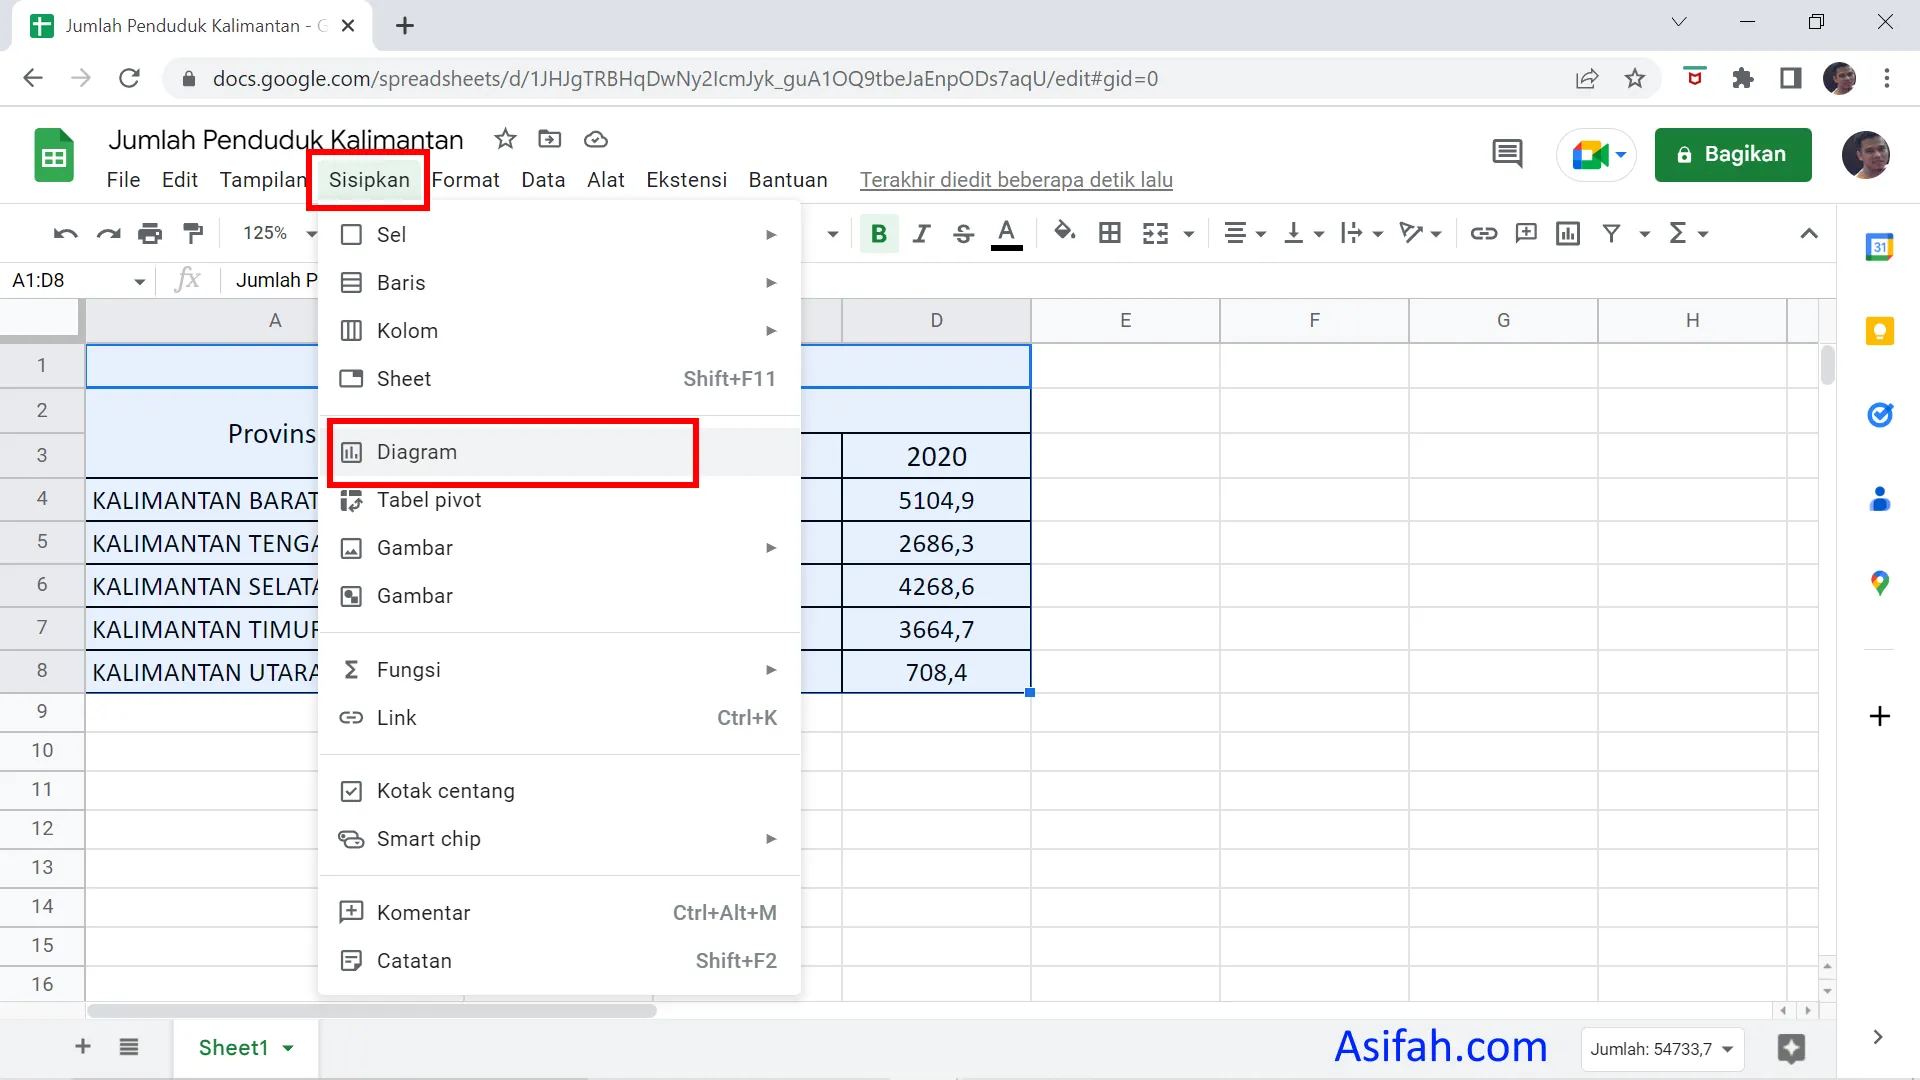The image size is (1920, 1080).
Task: Open the Sheet1 tab dropdown arrow
Action: point(288,1047)
